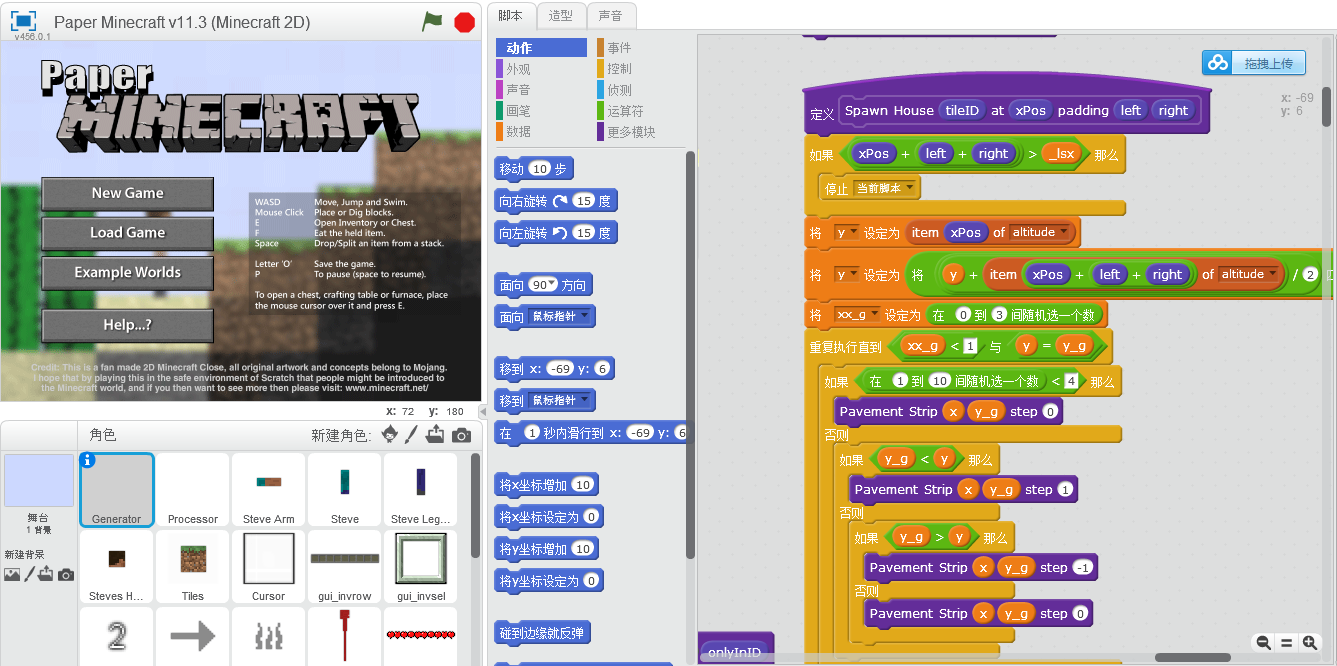Switch to the 造型 tab
Viewport: 1337px width, 666px height.
pos(561,15)
